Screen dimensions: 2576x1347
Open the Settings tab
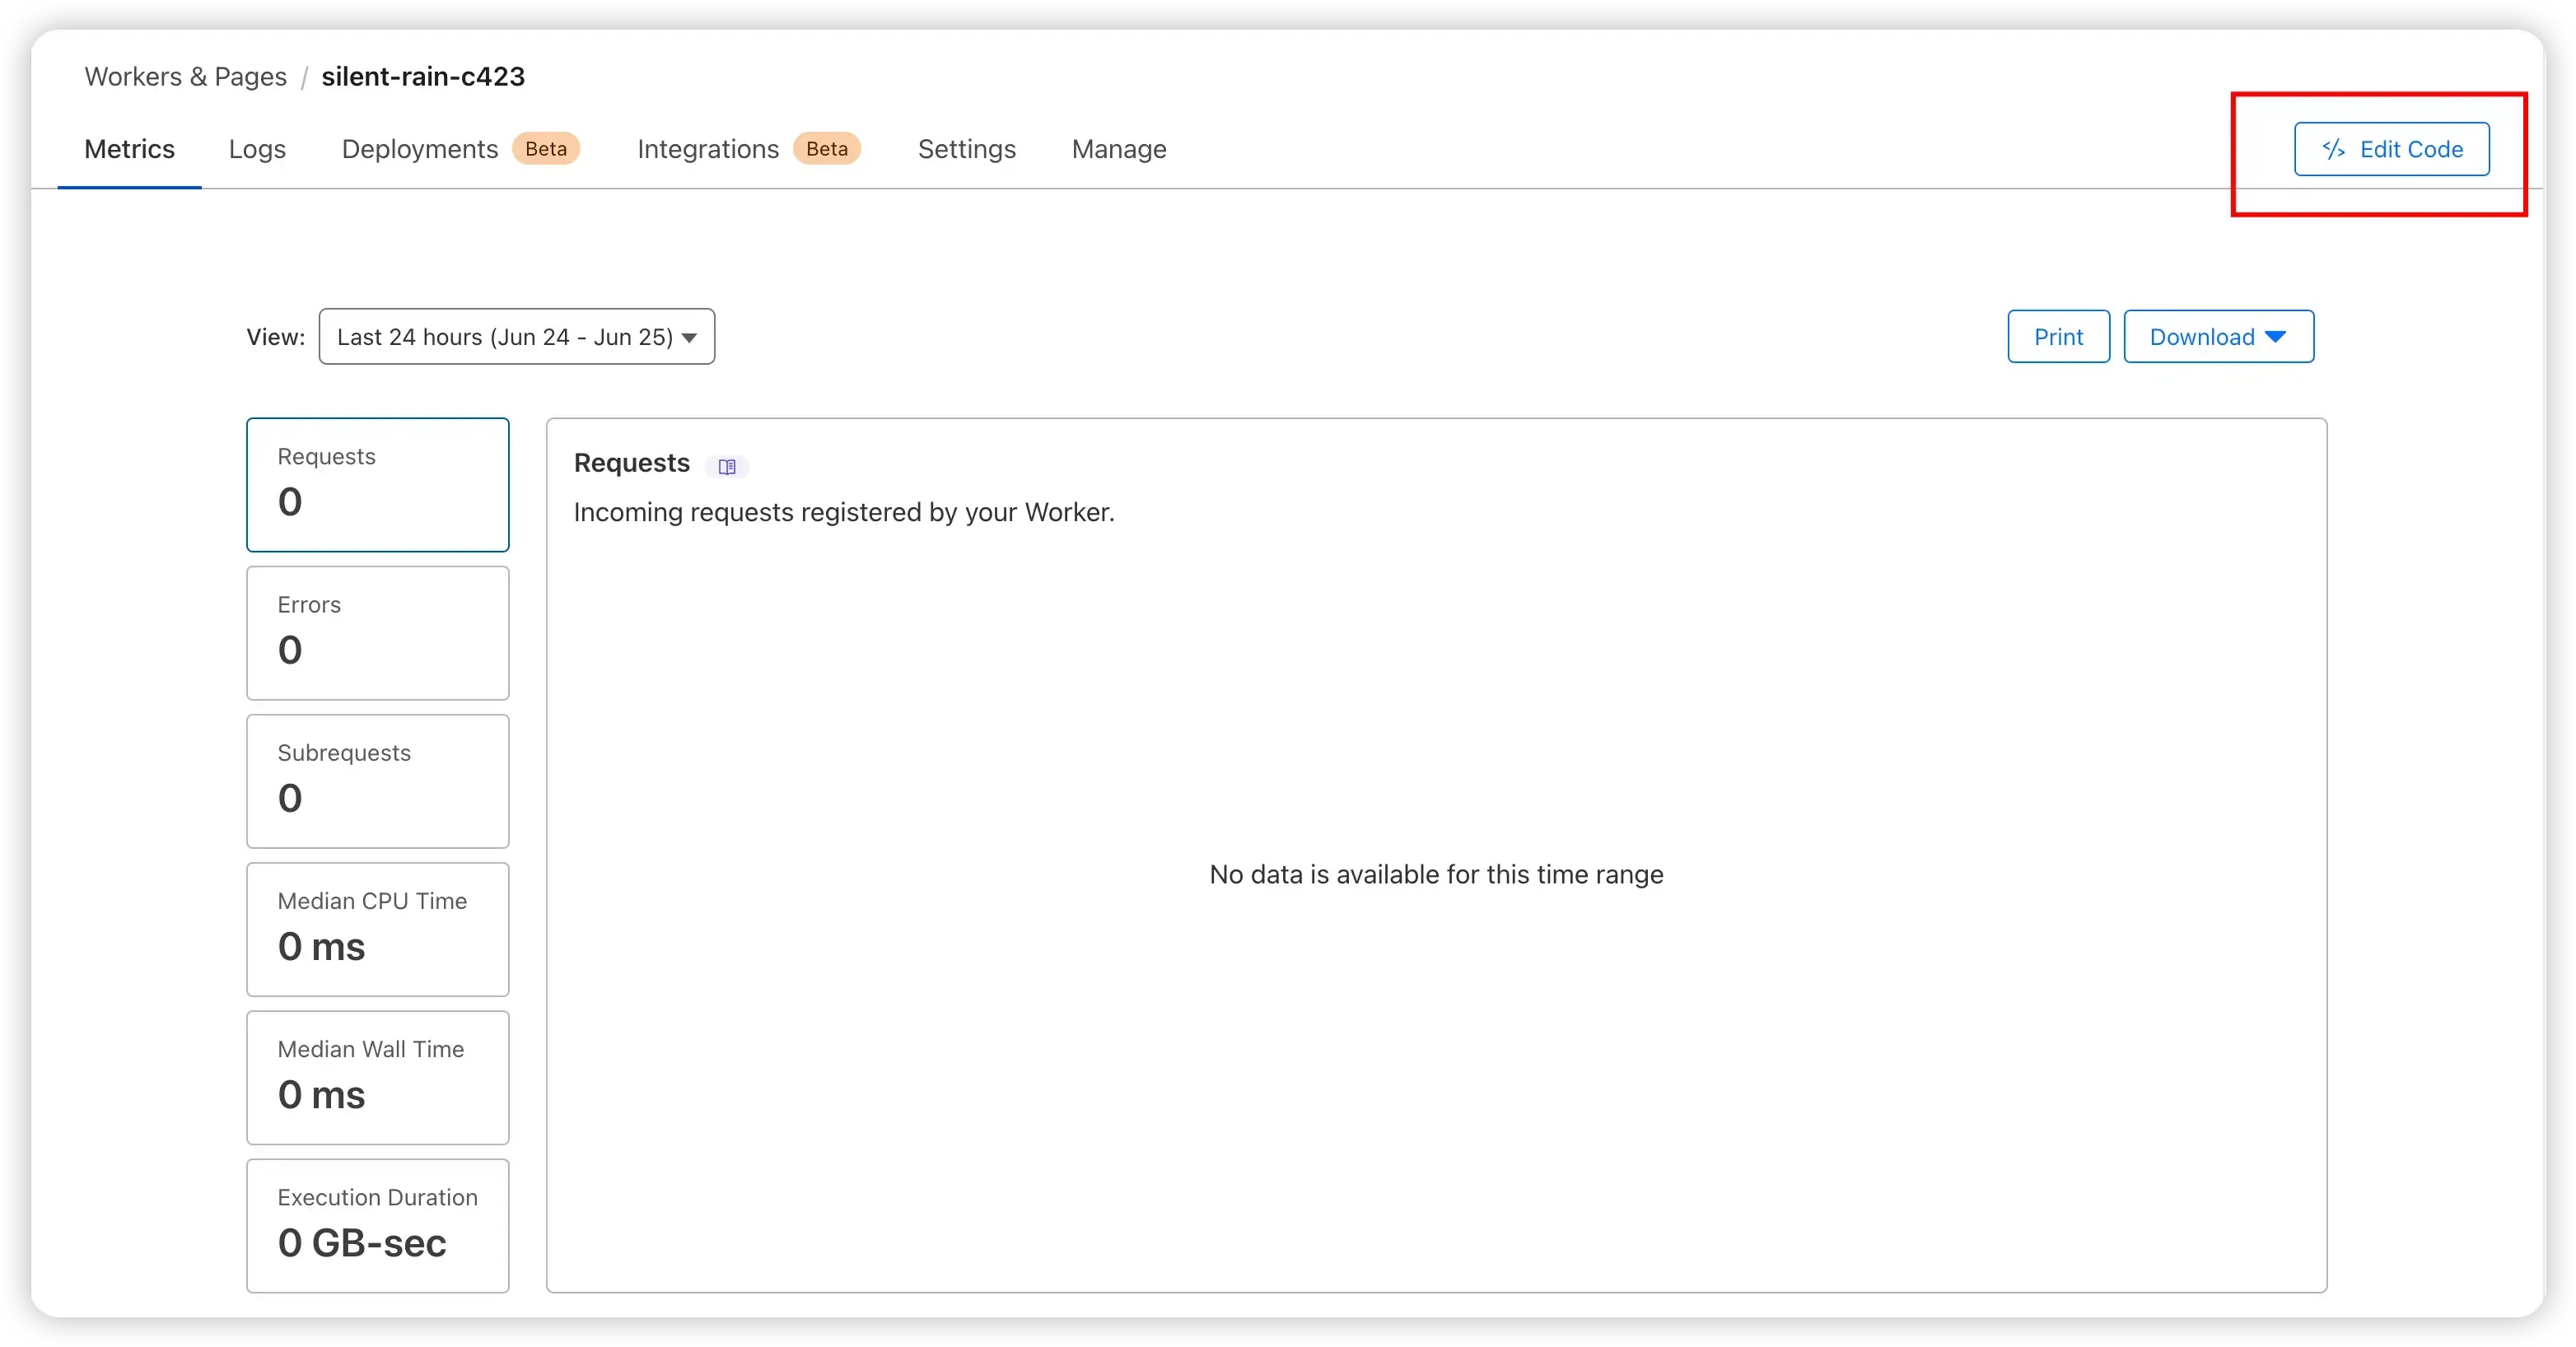tap(967, 149)
